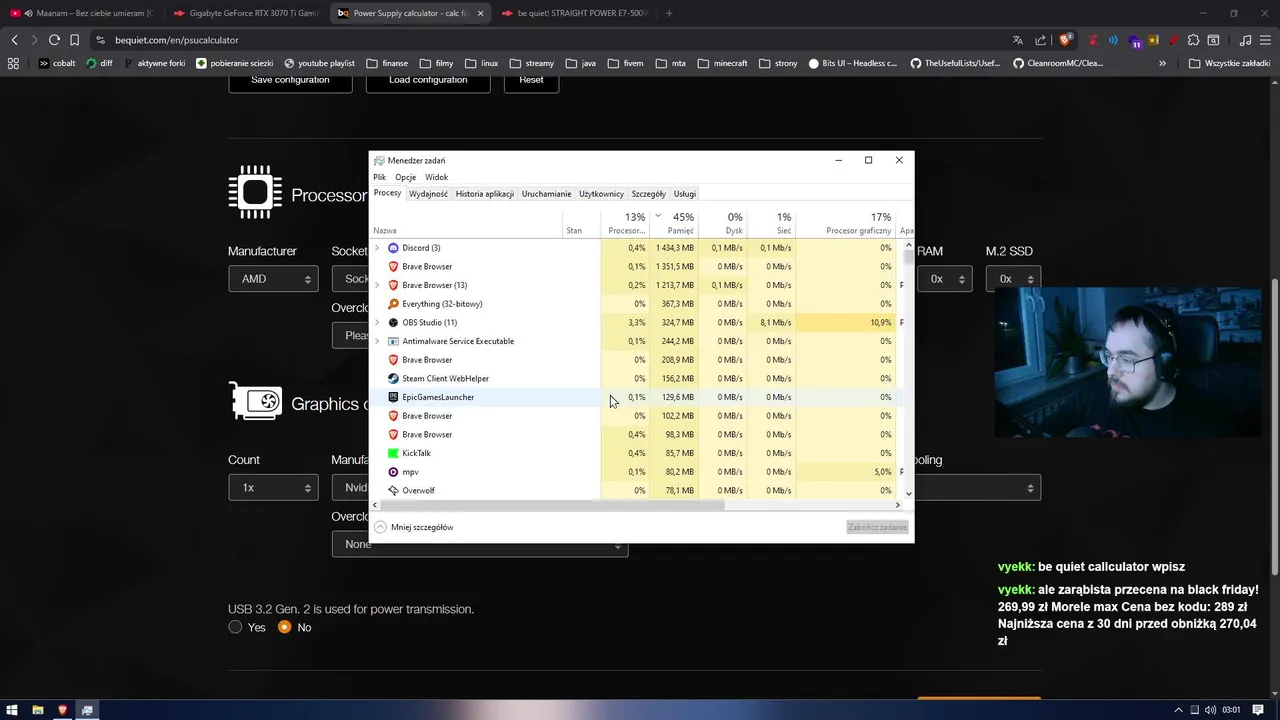Switch to the Historia aplikacji tab
Viewport: 1280px width, 720px height.
[x=485, y=194]
